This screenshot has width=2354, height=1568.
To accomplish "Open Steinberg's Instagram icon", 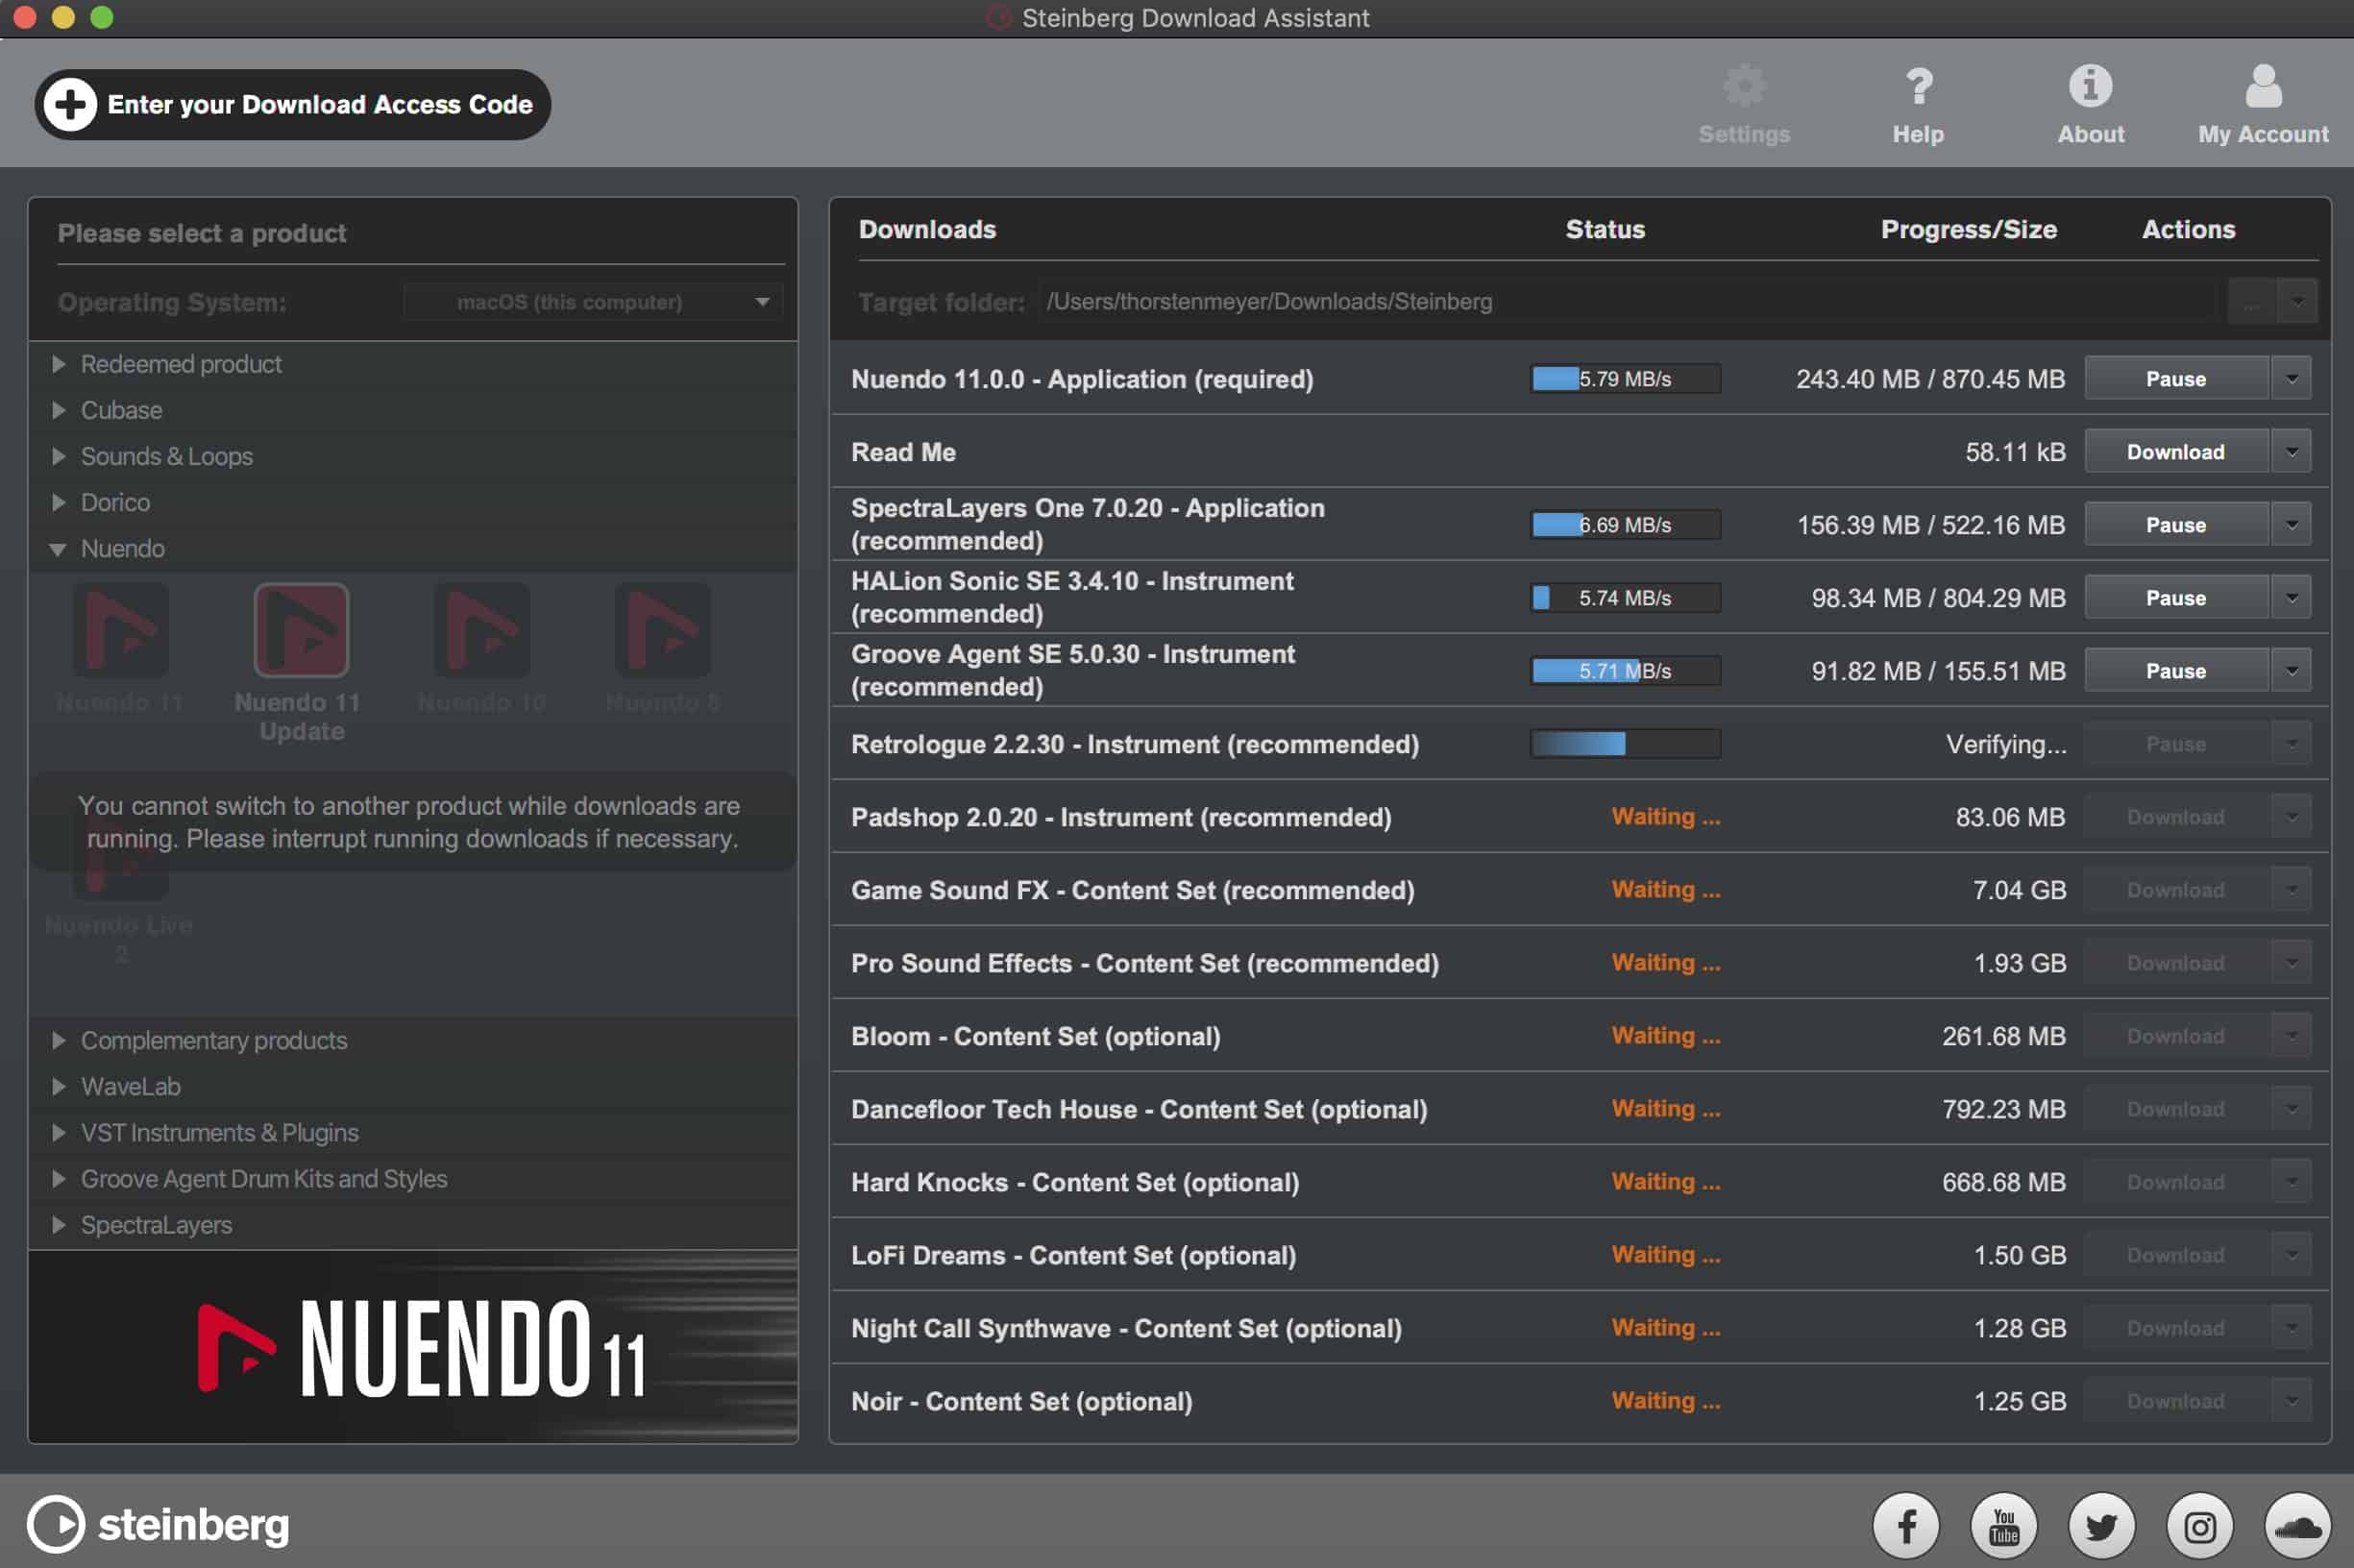I will [2199, 1526].
